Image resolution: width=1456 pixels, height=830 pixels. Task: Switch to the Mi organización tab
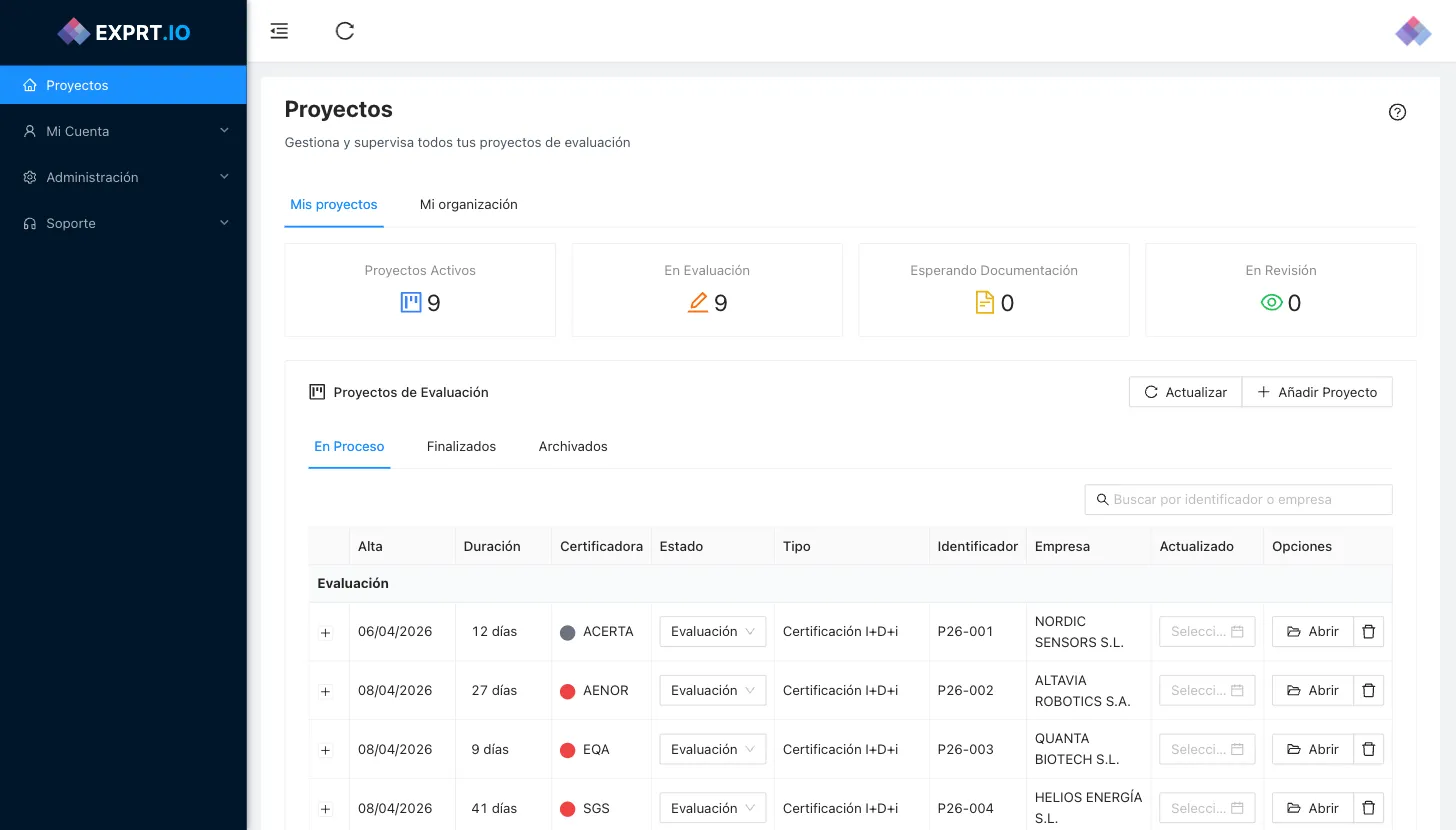[x=469, y=204]
